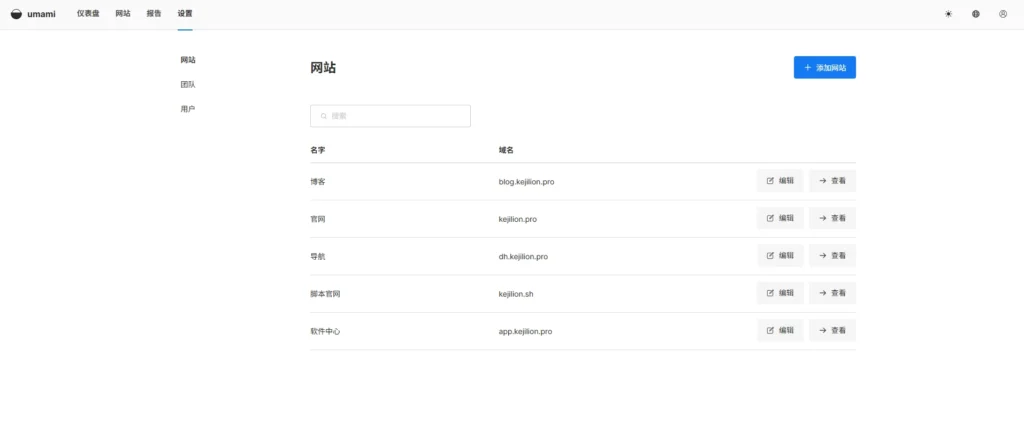Click the edit icon for 官网 row

(770, 218)
